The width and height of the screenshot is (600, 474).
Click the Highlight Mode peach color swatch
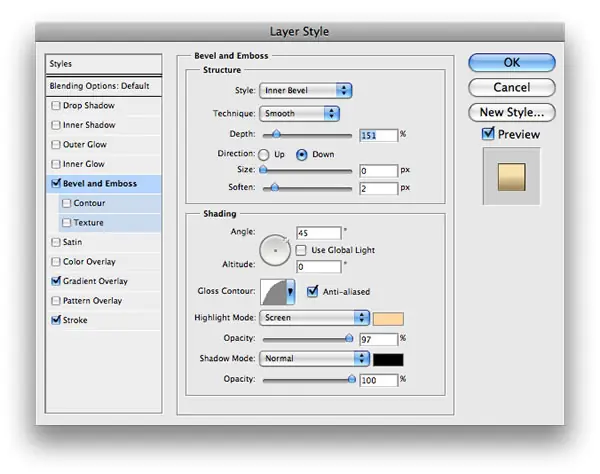[x=388, y=319]
